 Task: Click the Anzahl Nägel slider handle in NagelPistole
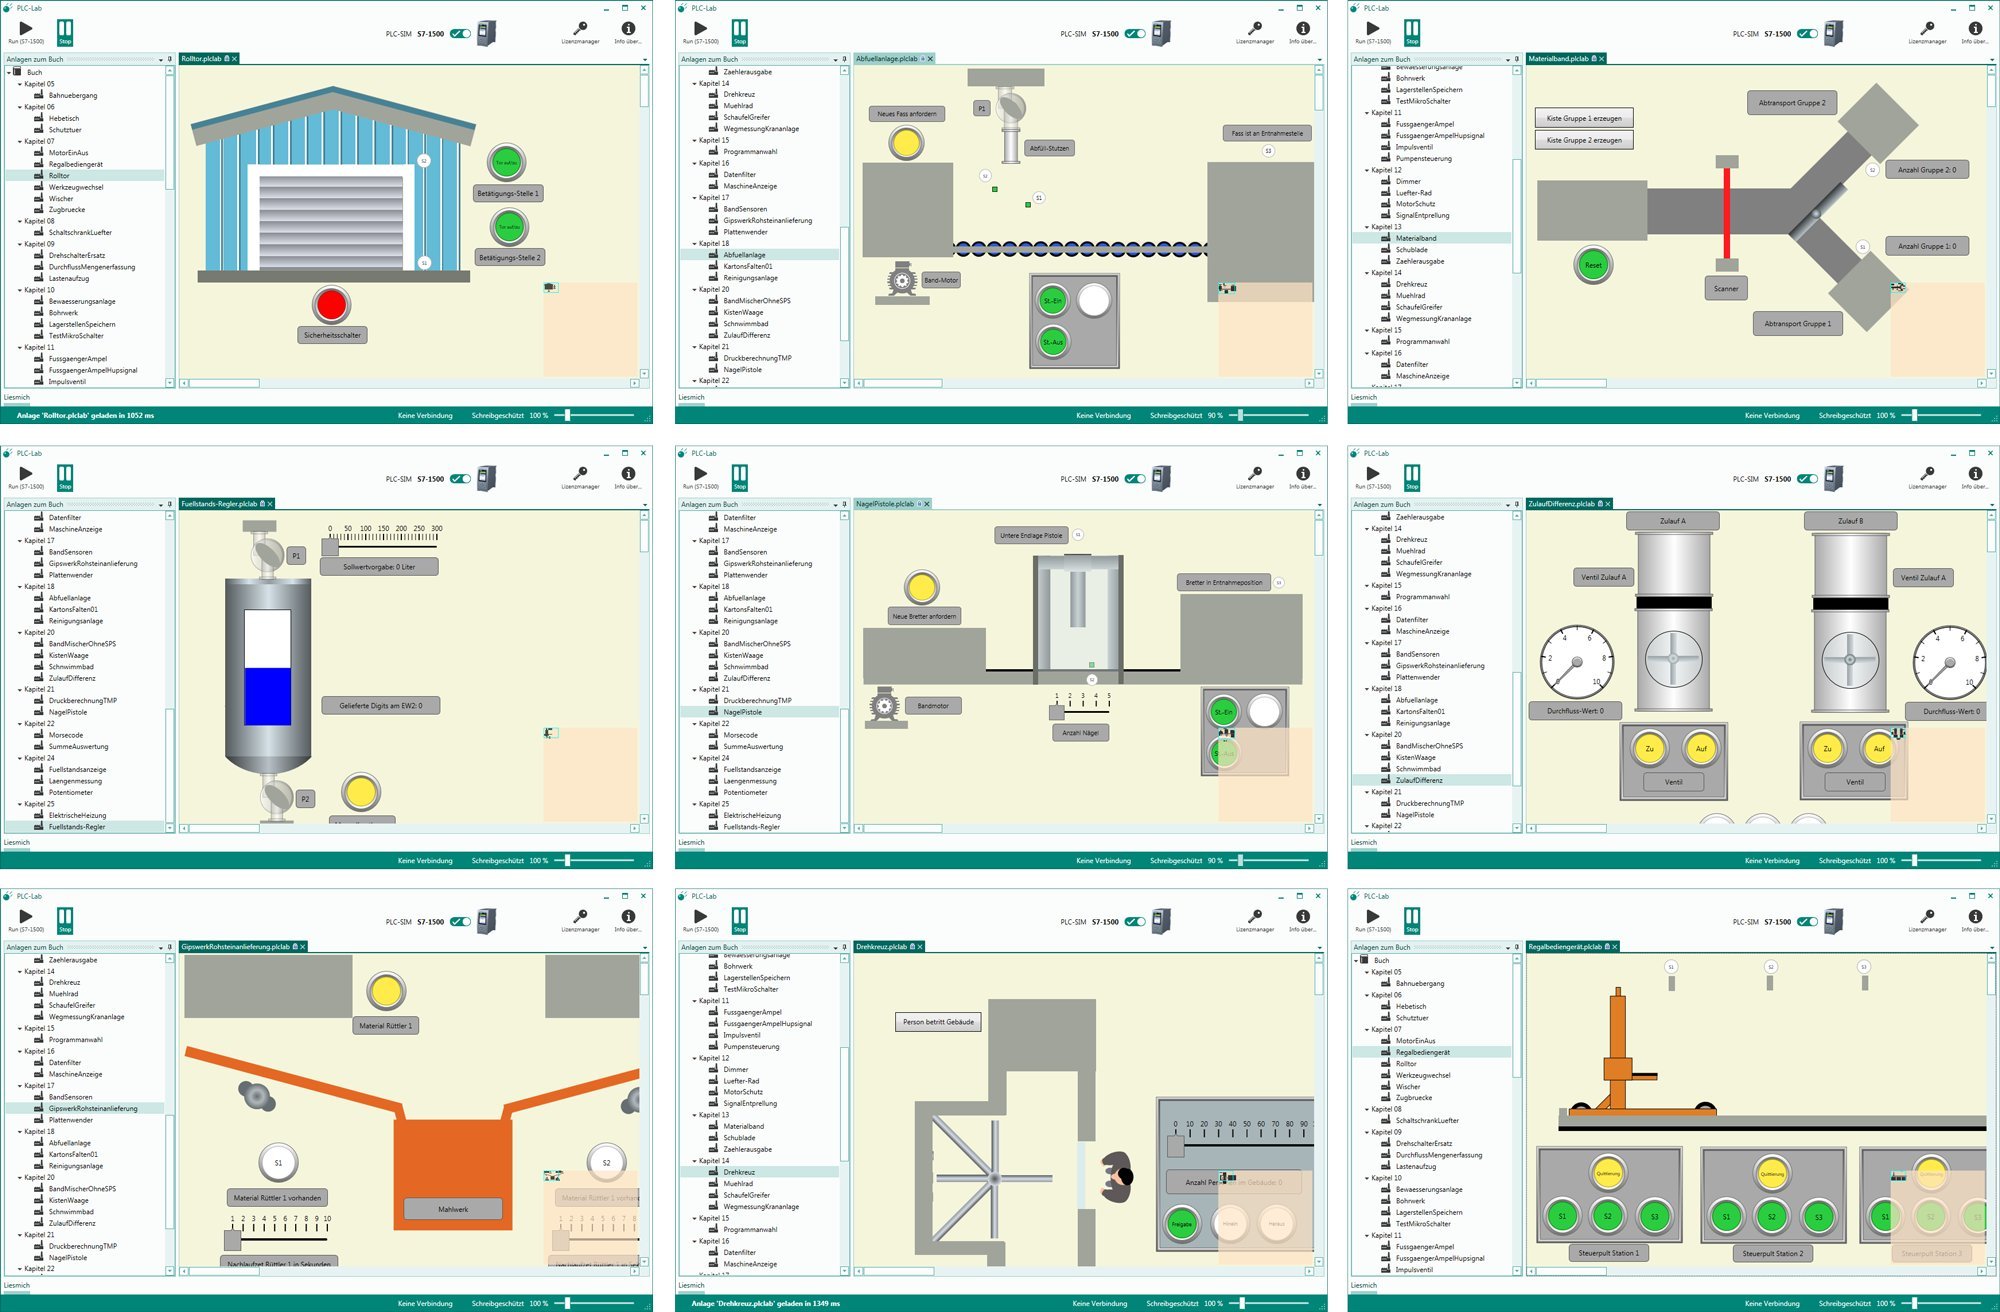[1057, 712]
